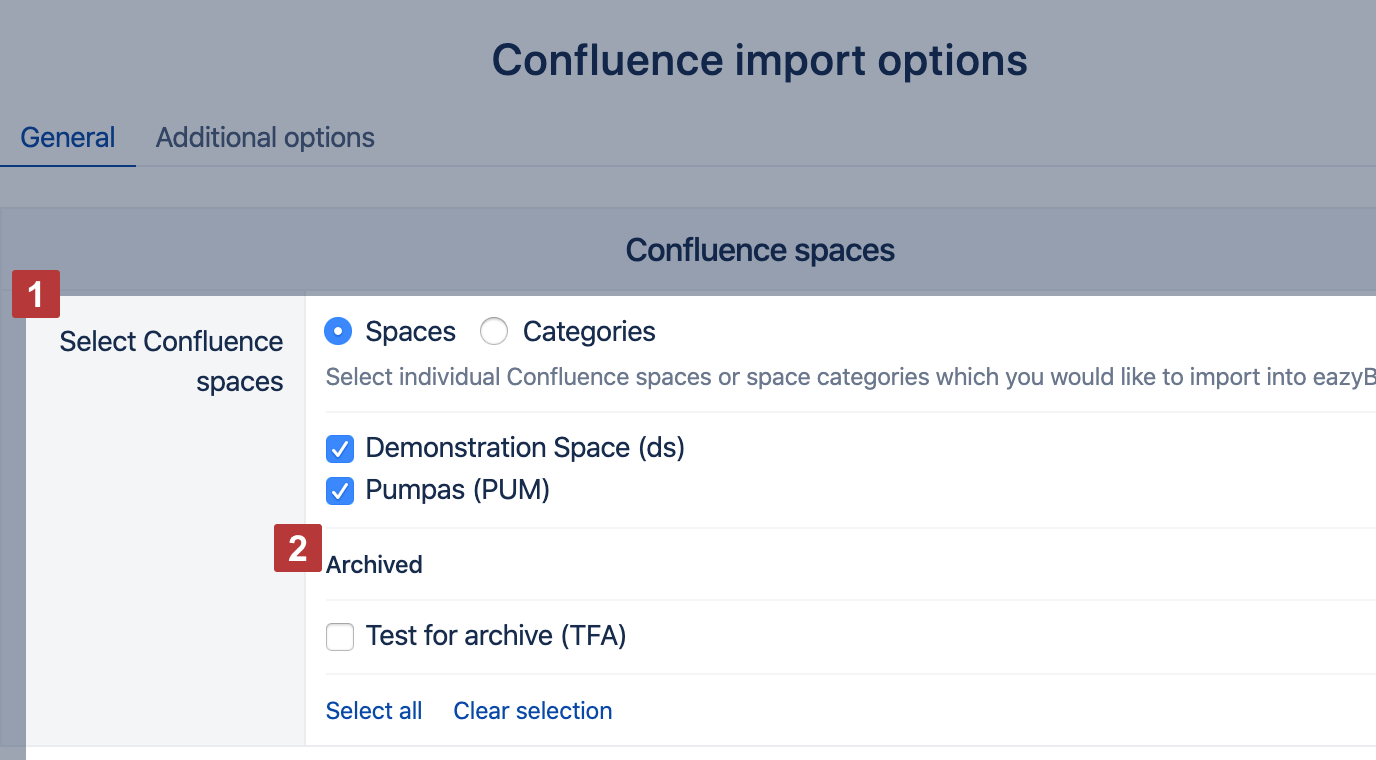Click the Clear selection link
1376x760 pixels.
[x=533, y=711]
